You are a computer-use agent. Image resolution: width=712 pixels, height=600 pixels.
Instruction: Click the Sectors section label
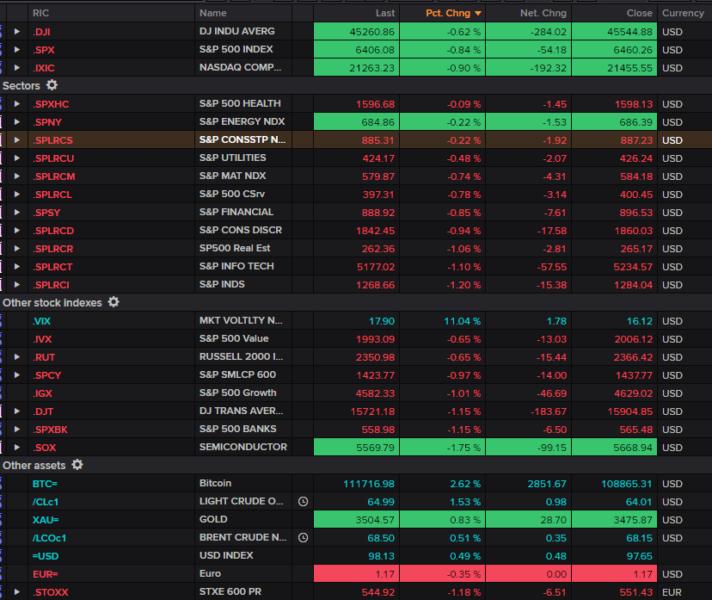[x=21, y=85]
